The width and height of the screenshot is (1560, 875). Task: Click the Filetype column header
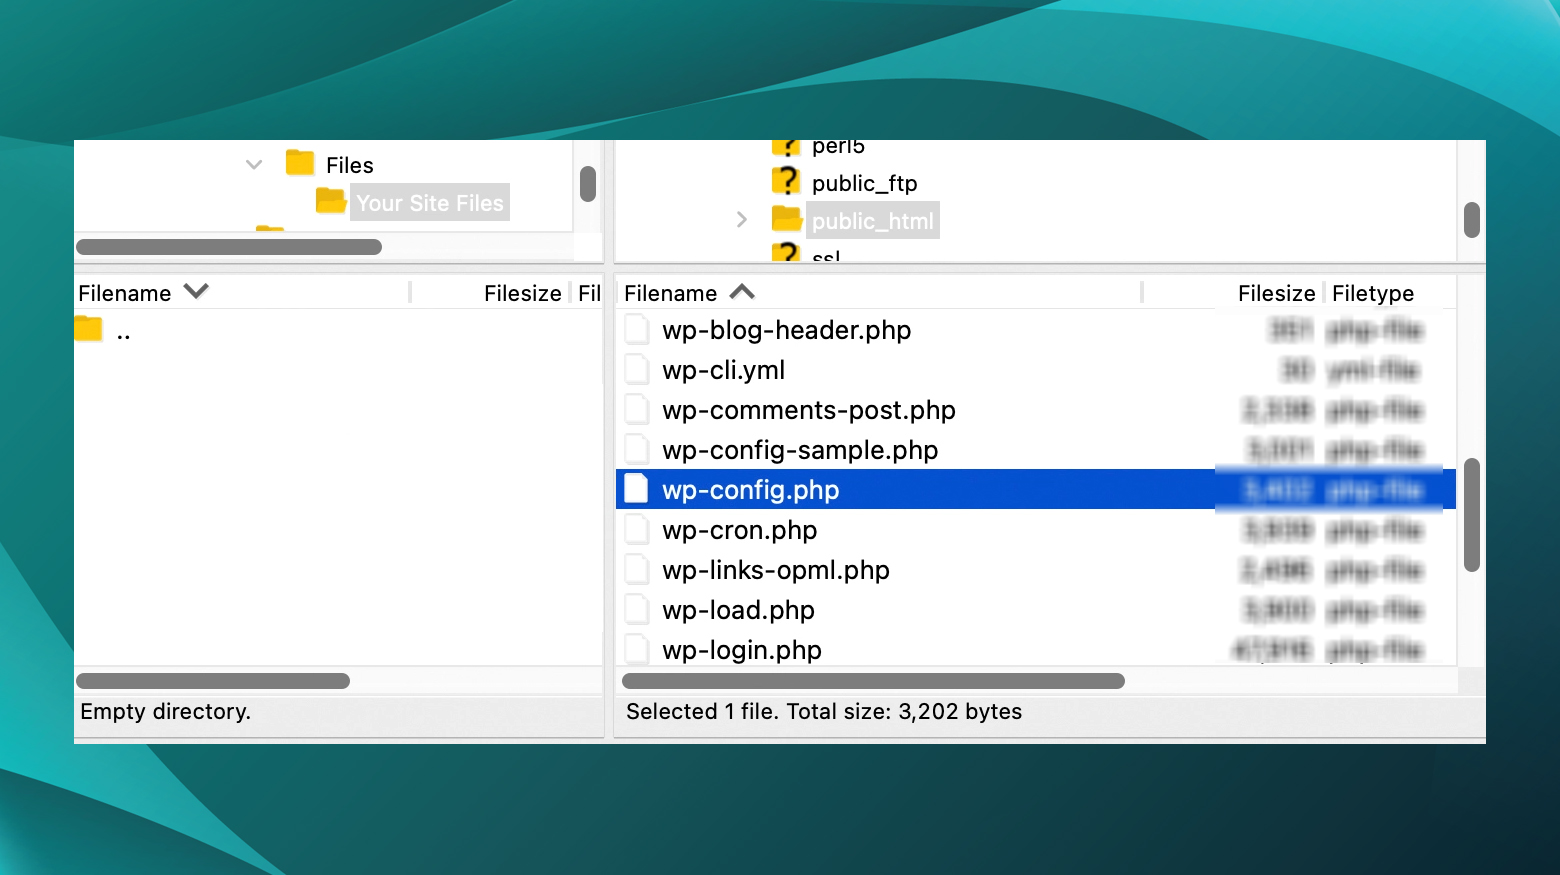(1372, 292)
